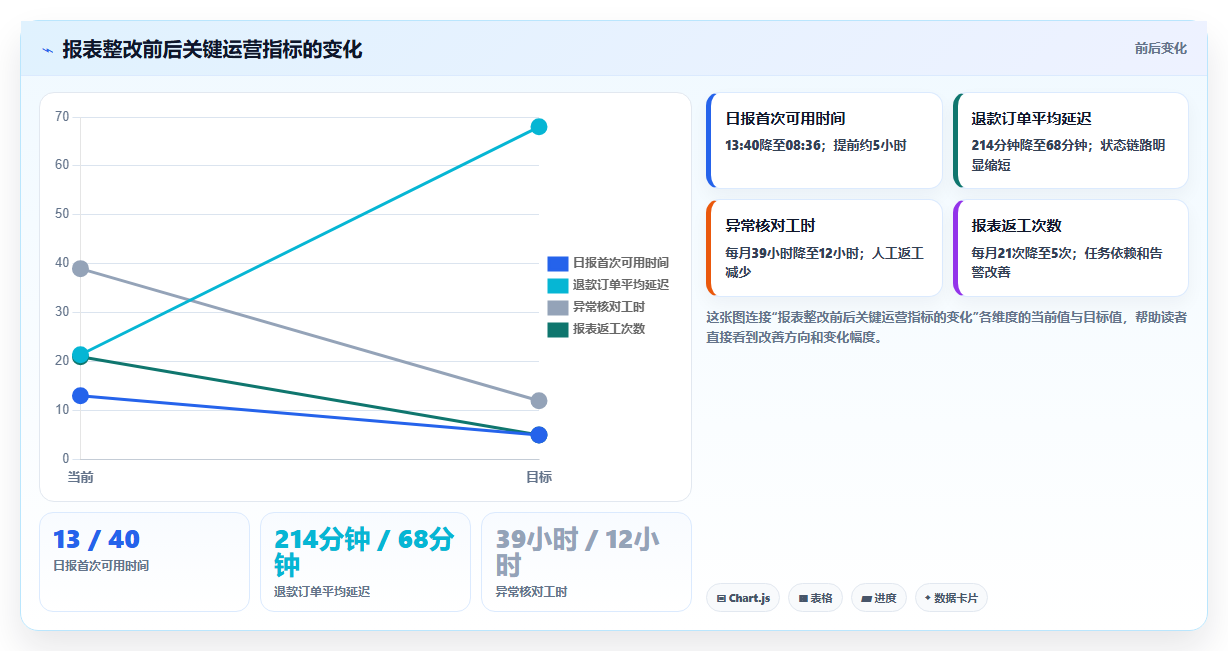Click the progress icon in 进度 tag
The image size is (1228, 651).
pos(866,599)
